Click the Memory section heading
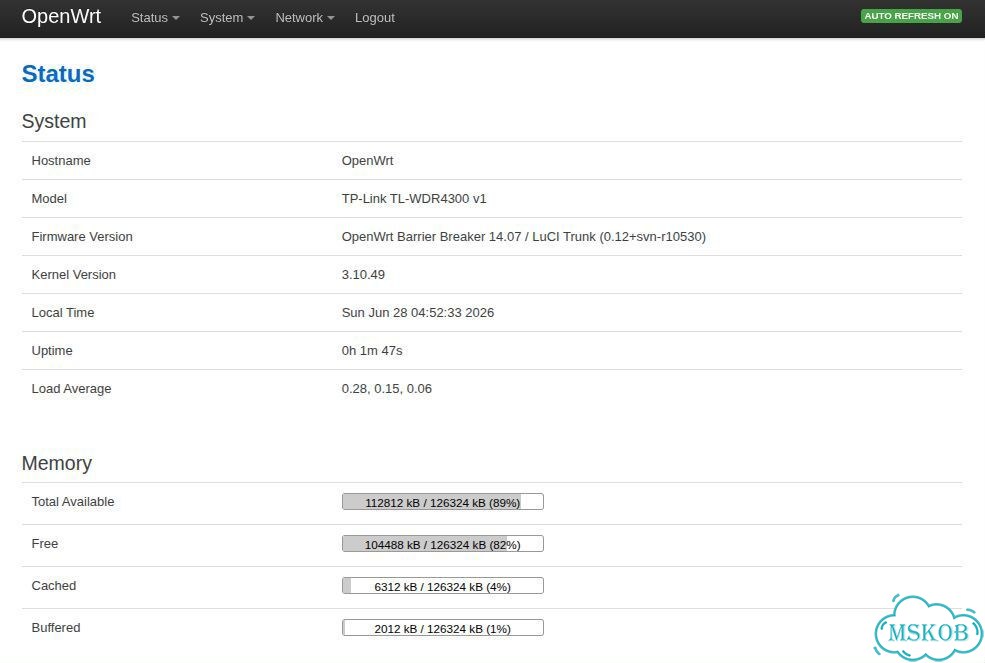This screenshot has height=663, width=985. [x=57, y=463]
